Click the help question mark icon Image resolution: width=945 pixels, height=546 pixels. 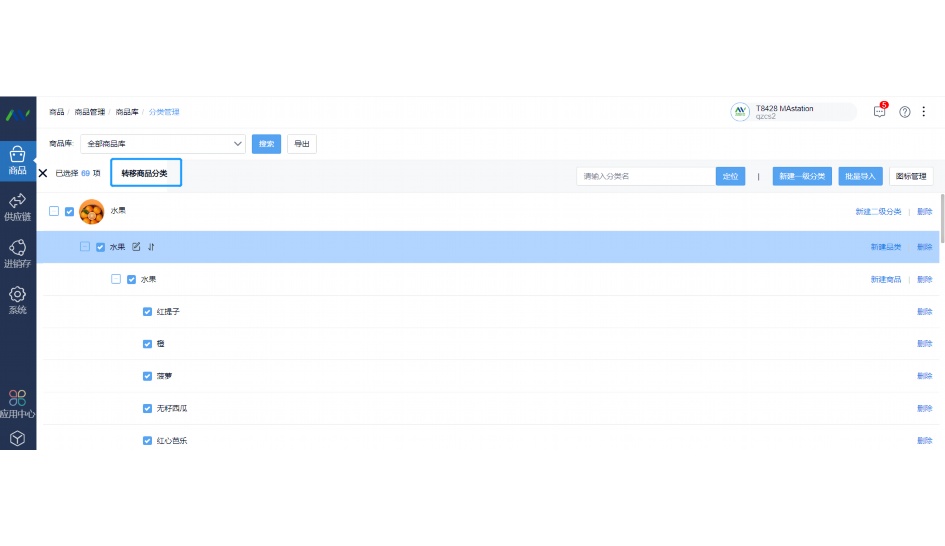click(x=905, y=112)
